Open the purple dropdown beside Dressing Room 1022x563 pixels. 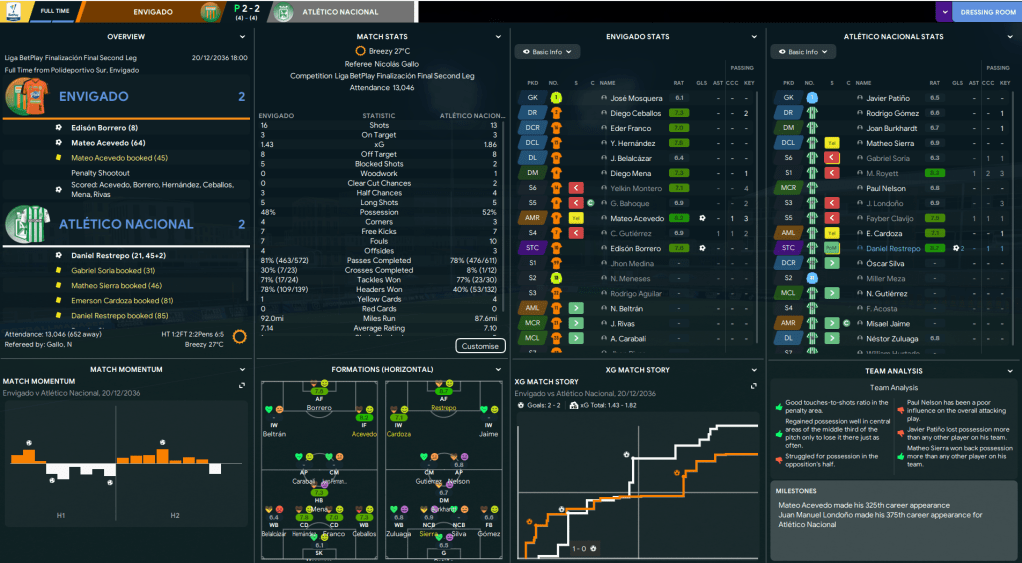pos(944,12)
